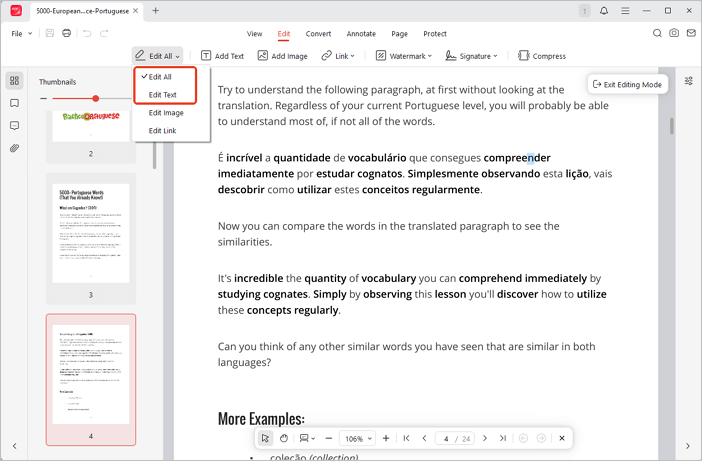This screenshot has width=702, height=461.
Task: Click the notification bell icon
Action: click(604, 11)
